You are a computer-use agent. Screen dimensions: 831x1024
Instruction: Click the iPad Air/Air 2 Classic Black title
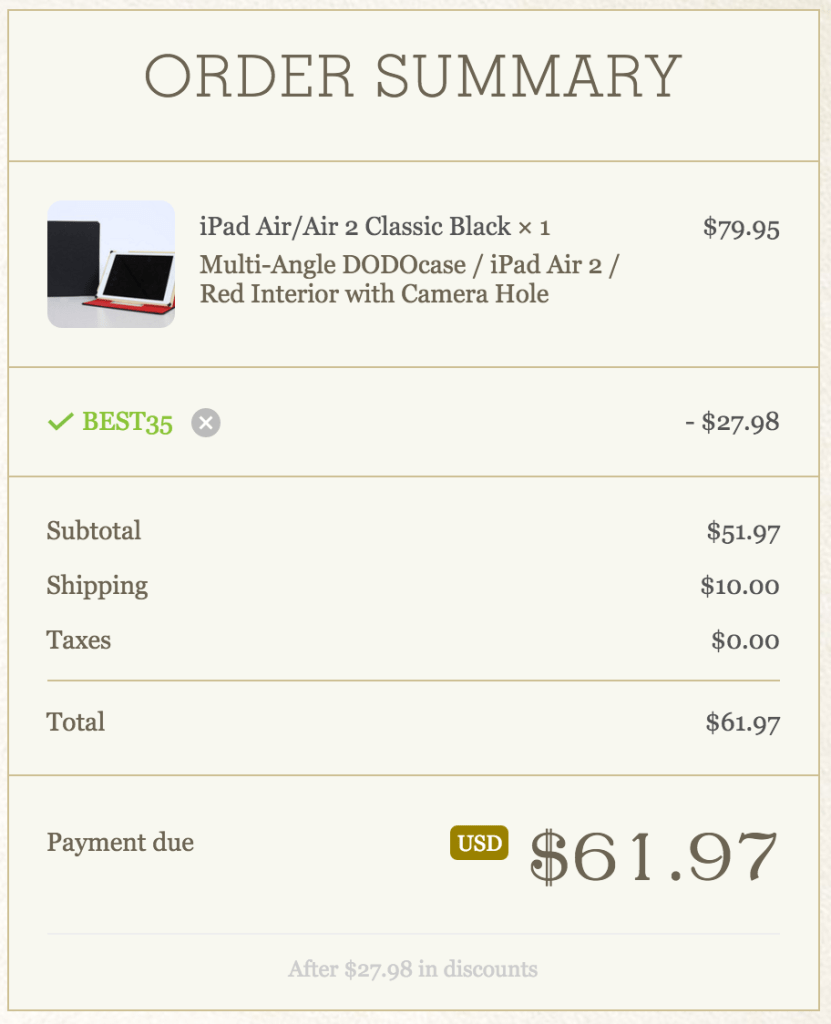(x=374, y=227)
